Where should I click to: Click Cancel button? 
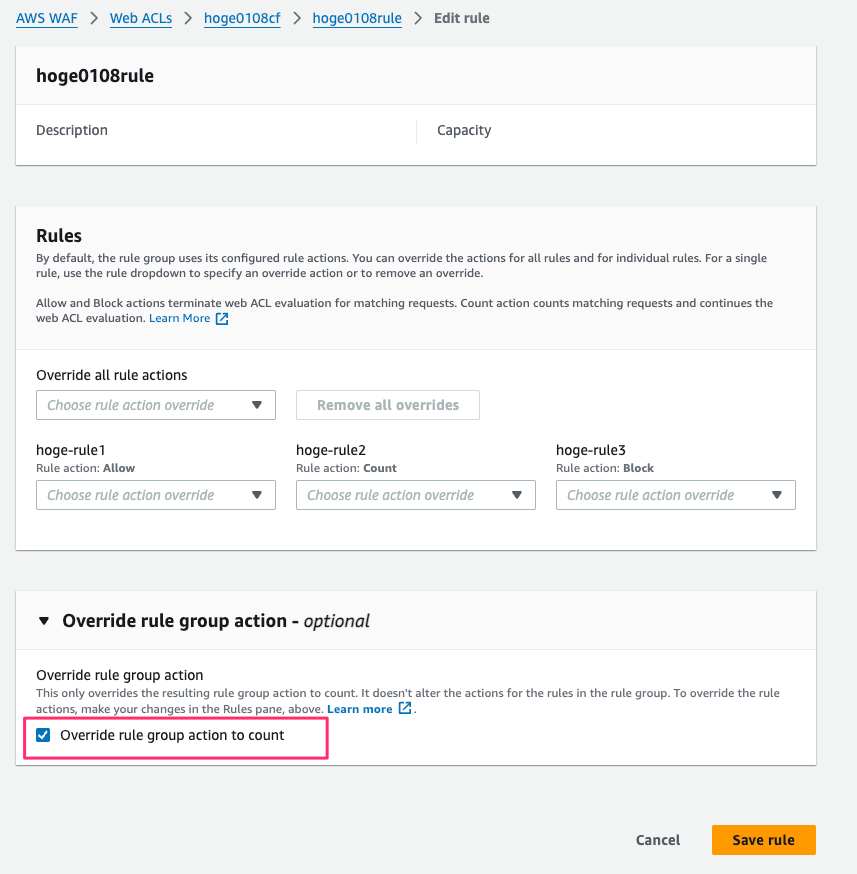click(x=658, y=840)
